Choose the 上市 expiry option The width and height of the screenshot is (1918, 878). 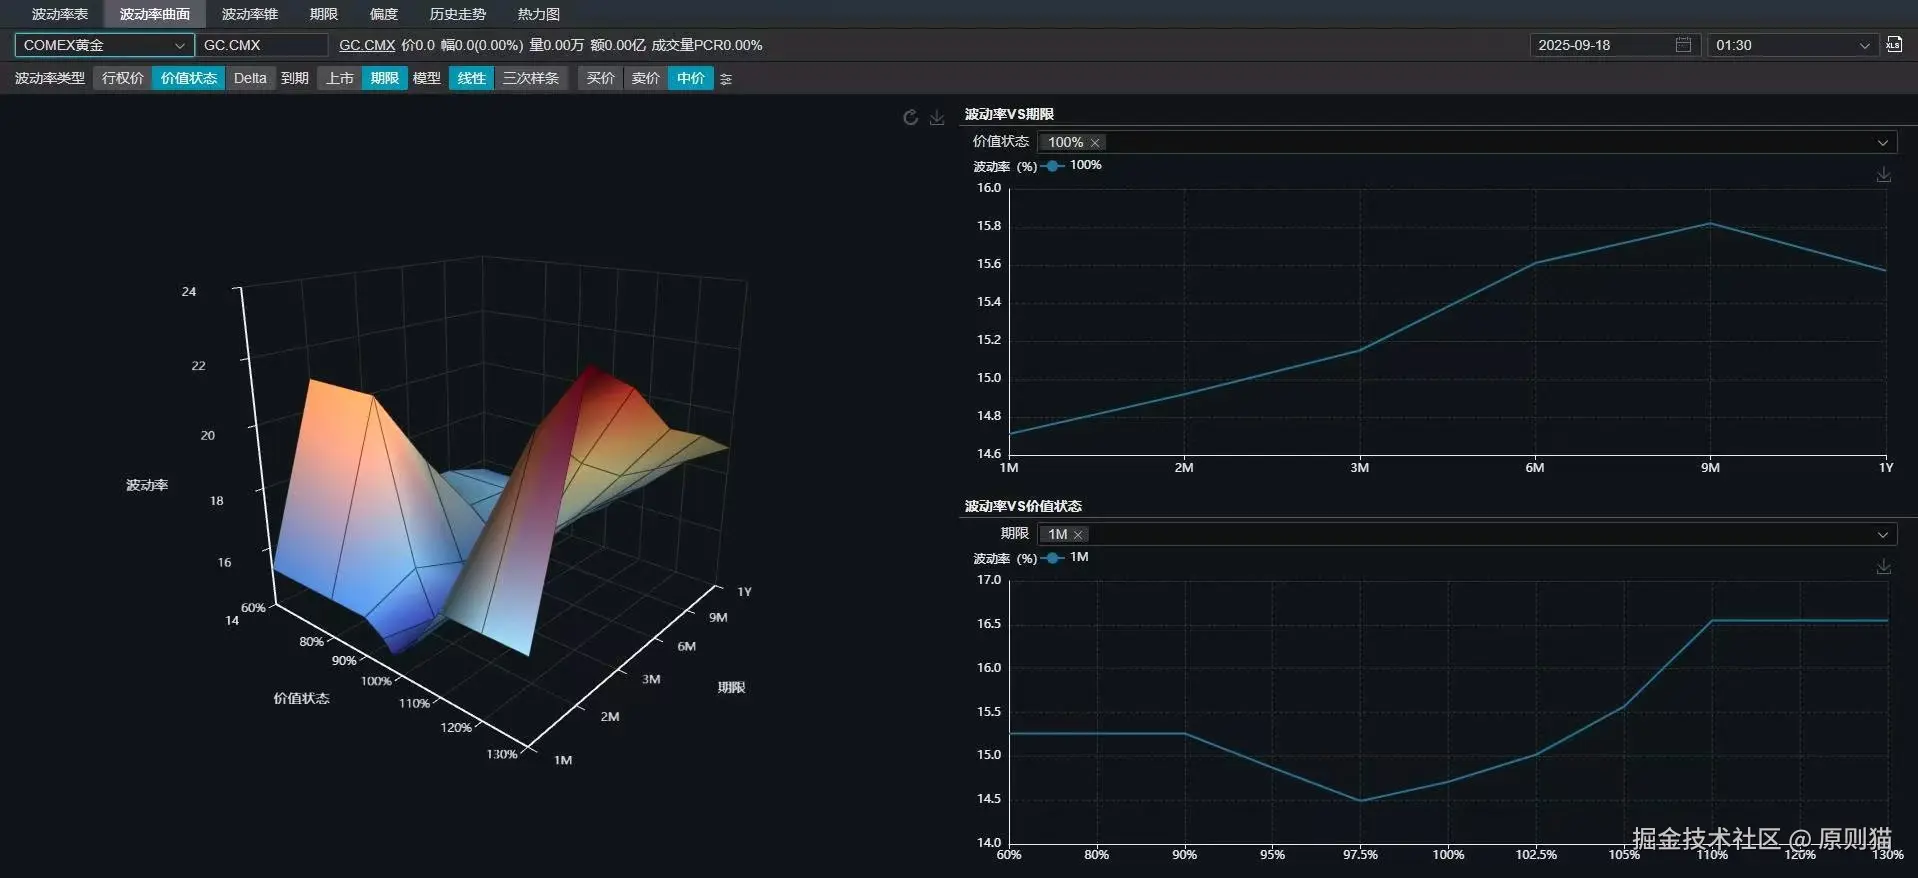(x=340, y=78)
